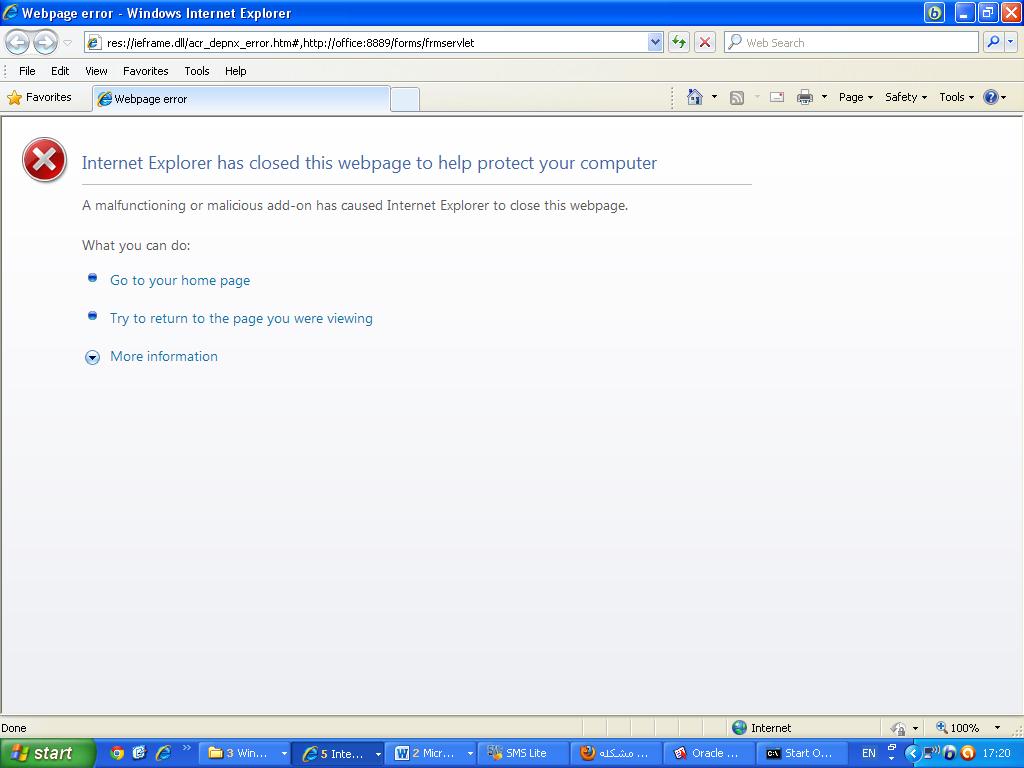Click the Print icon in command bar

[804, 97]
